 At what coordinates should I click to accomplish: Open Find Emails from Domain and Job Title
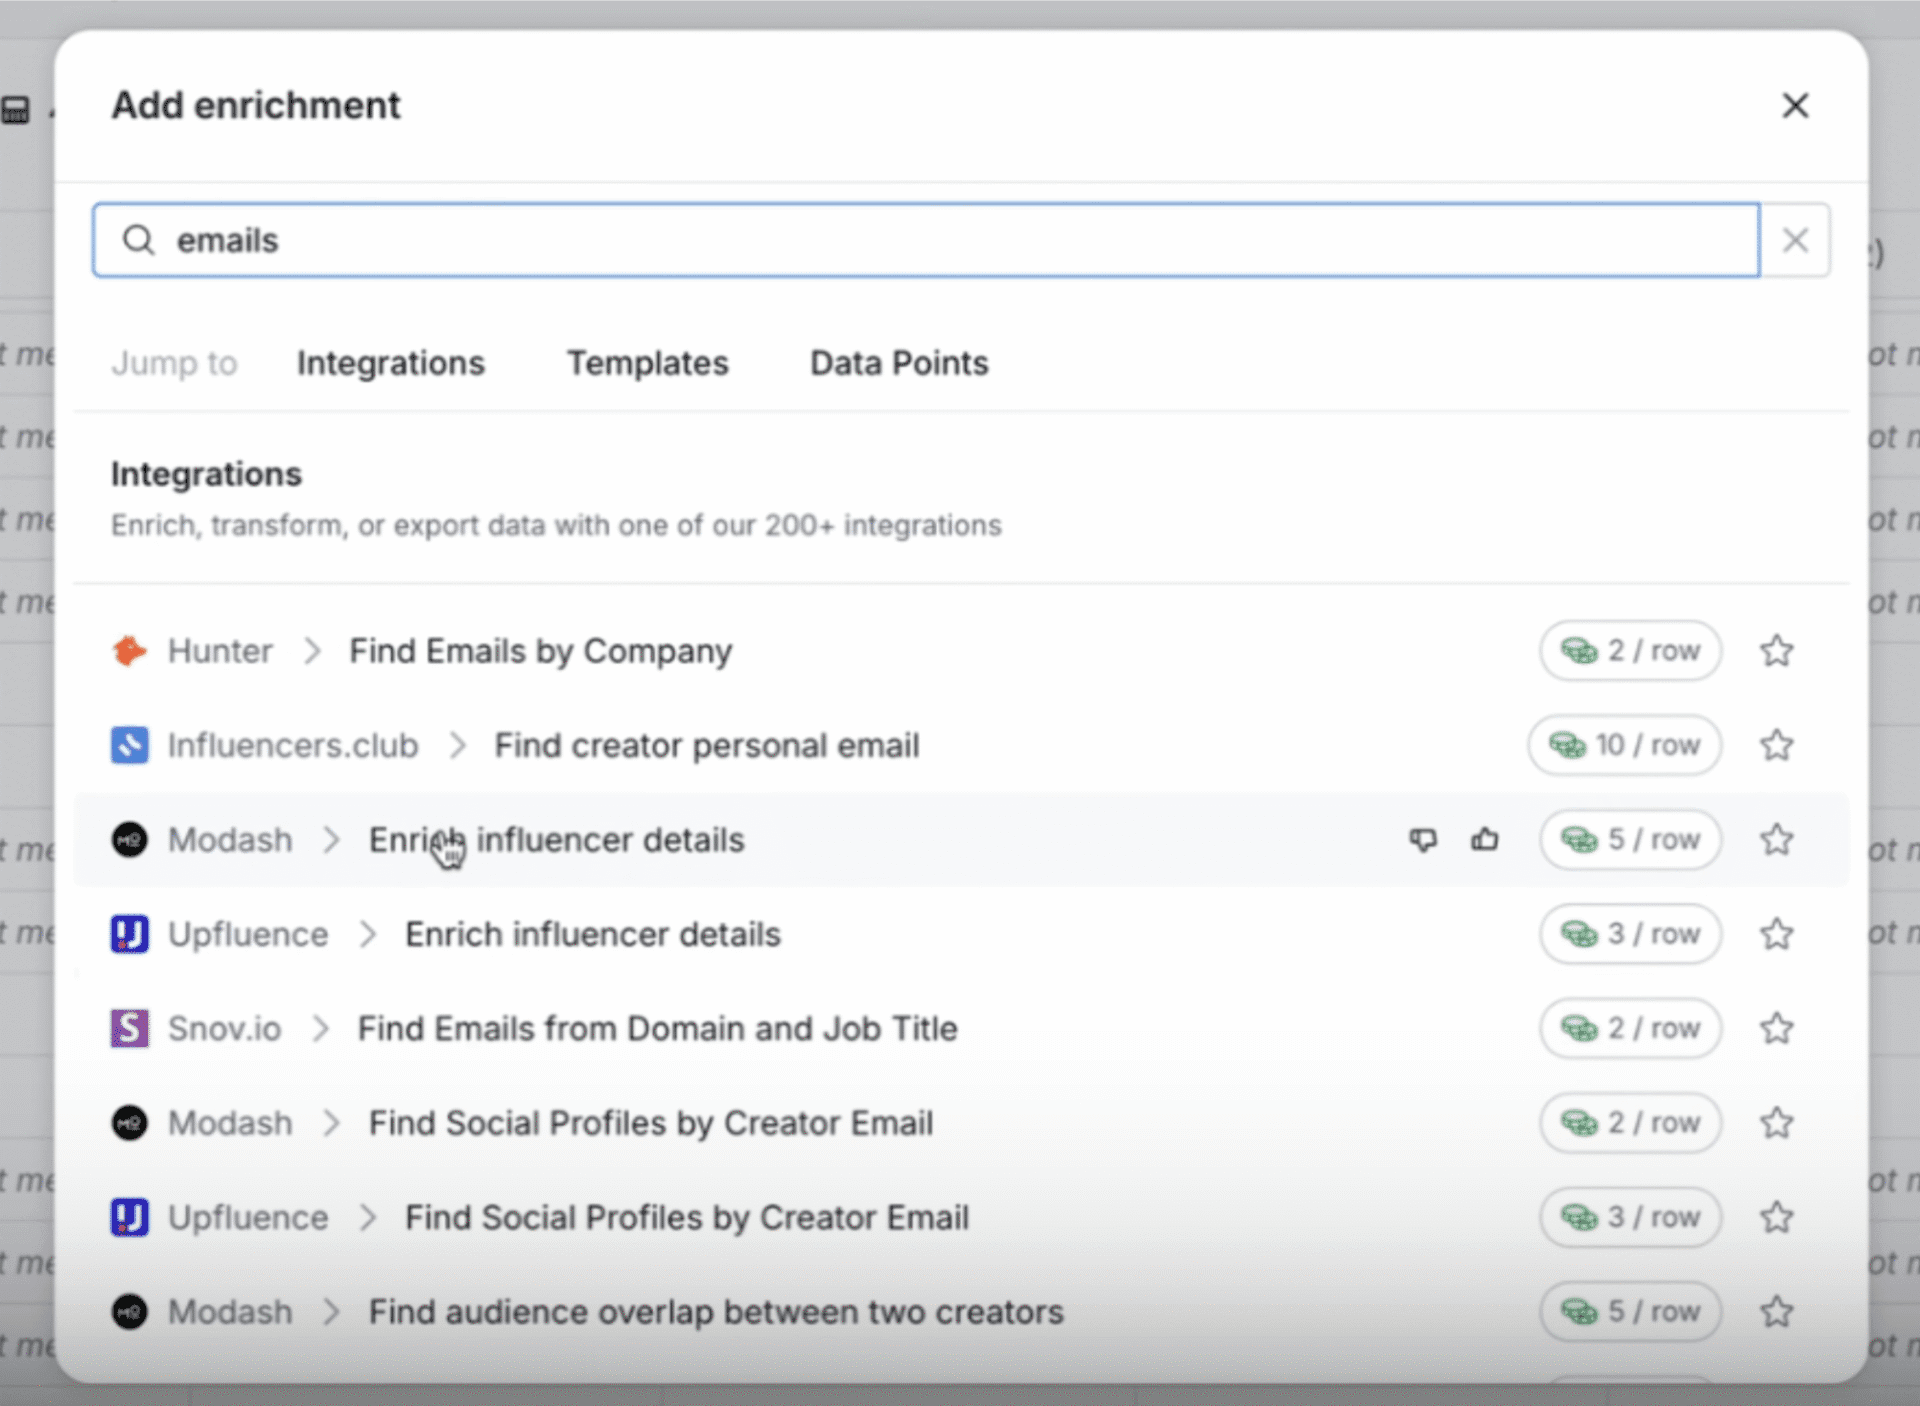click(657, 1028)
